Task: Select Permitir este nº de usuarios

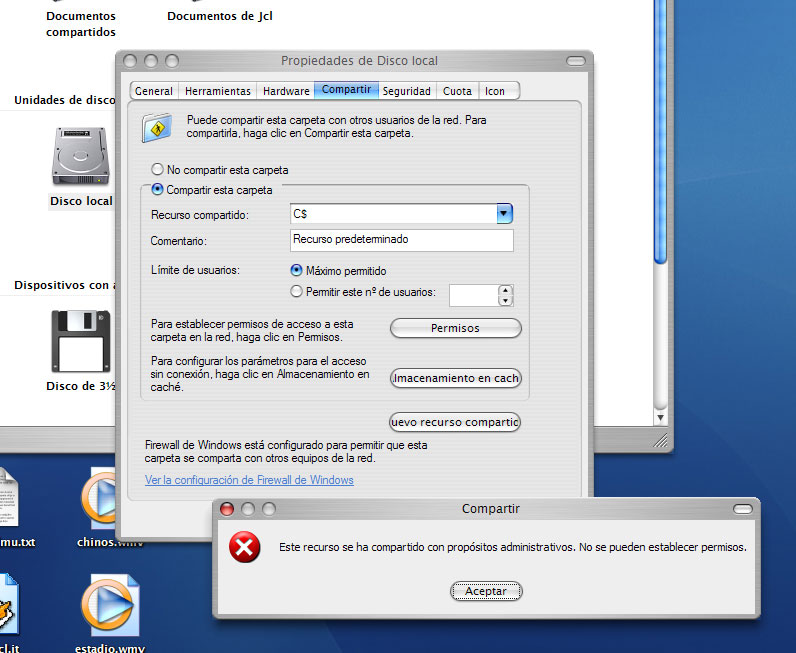Action: [x=296, y=292]
